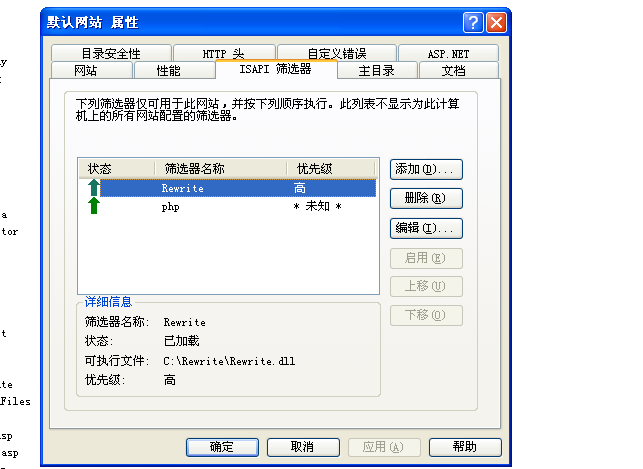Close the 默认网站 属性 dialog
This screenshot has height=469, width=643.
496,22
